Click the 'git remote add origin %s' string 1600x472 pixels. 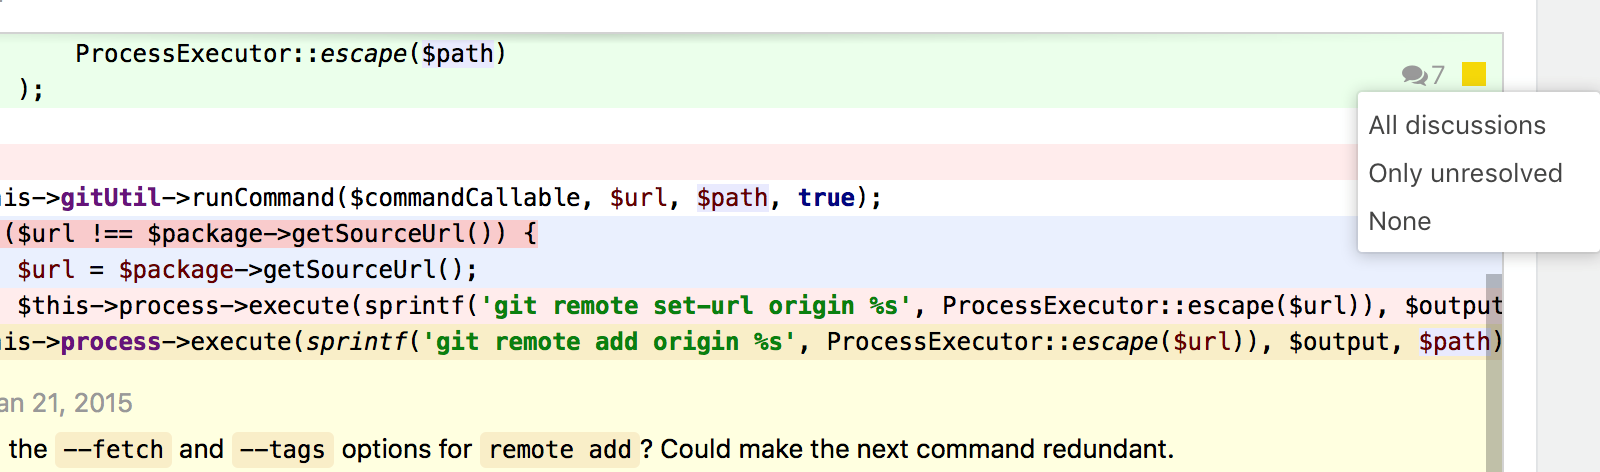(609, 342)
